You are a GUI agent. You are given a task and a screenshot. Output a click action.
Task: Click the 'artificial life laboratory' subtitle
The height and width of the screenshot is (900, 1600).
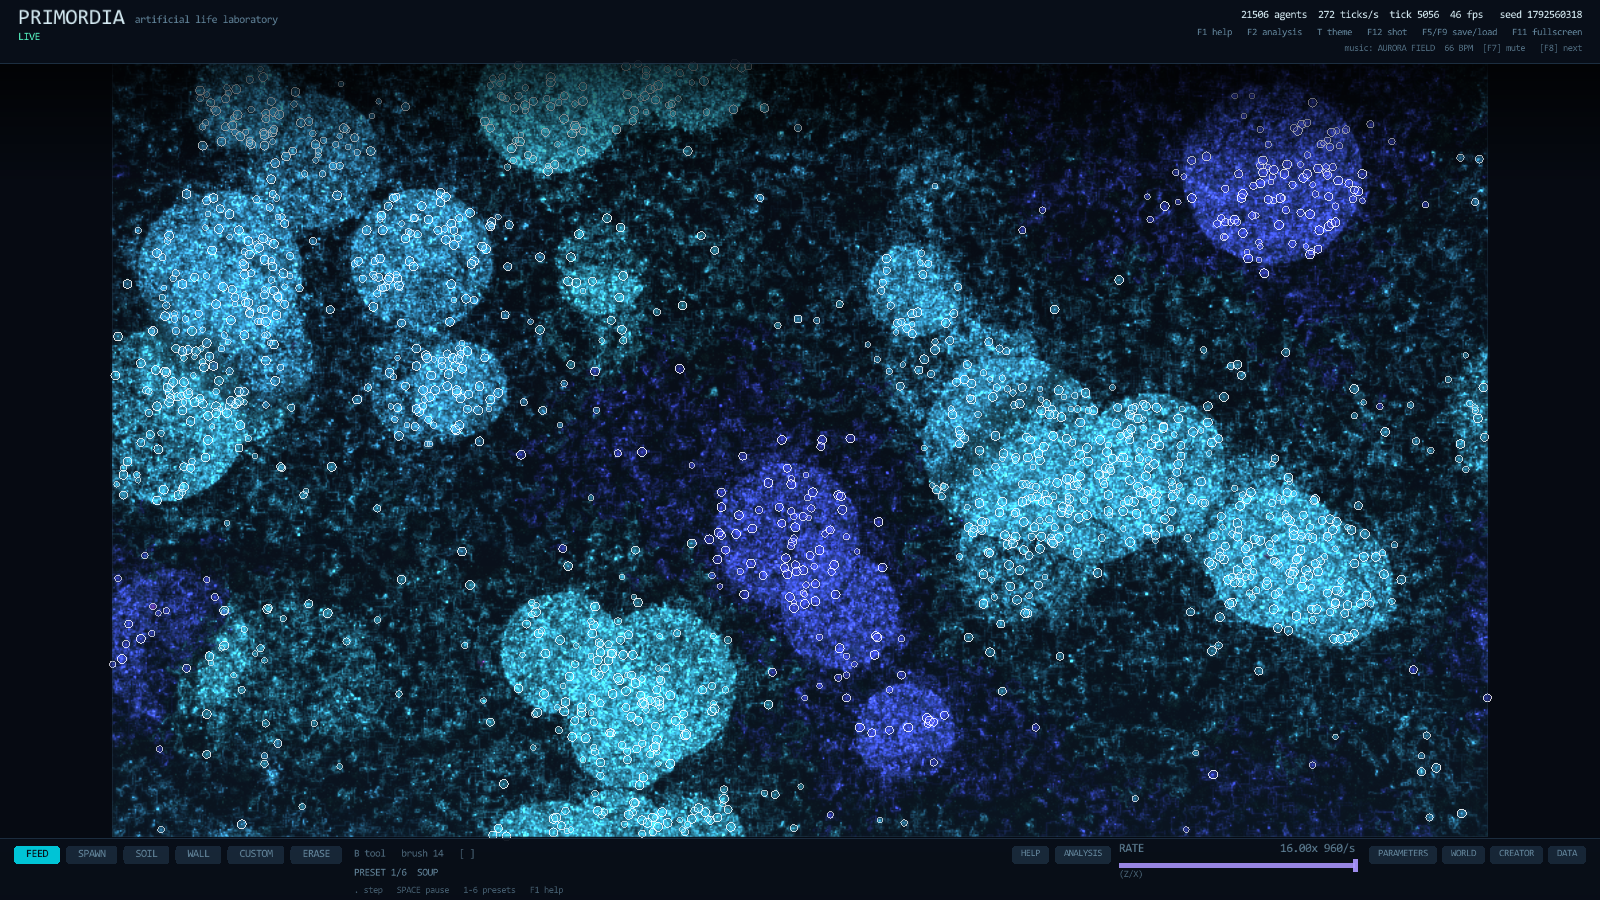click(x=206, y=19)
